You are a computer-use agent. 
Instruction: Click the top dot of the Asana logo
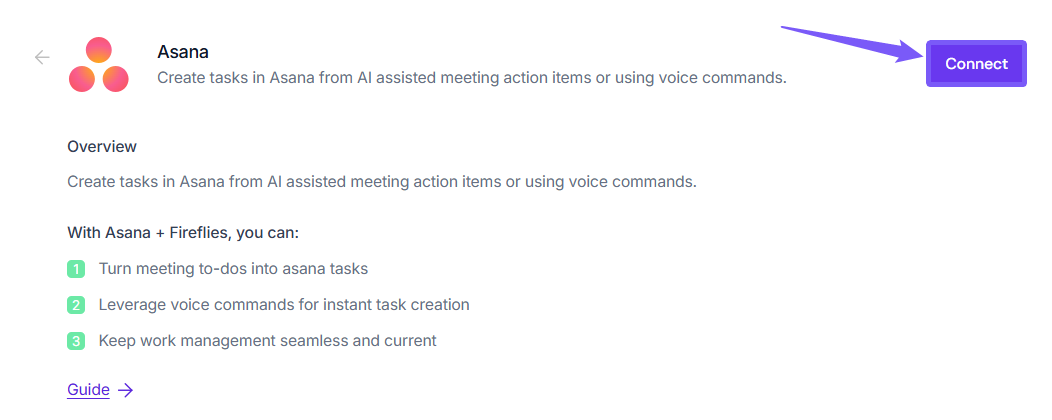click(98, 50)
